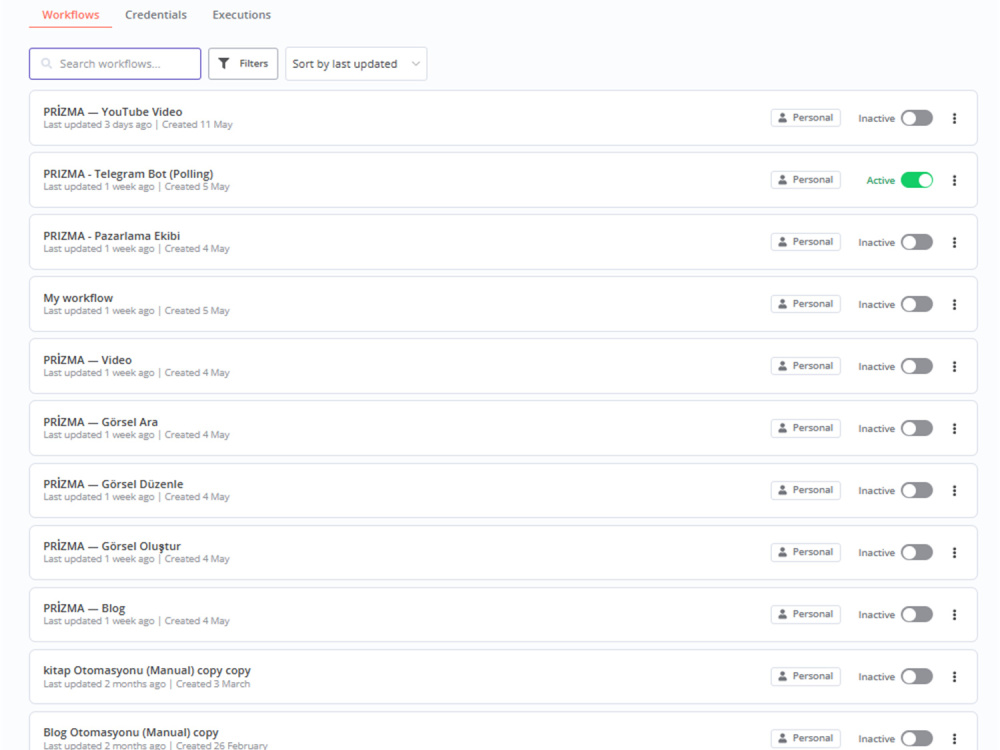This screenshot has height=750, width=1000.
Task: Click Personal badge on PRİZMA — Görsel Ara
Action: pyautogui.click(x=805, y=428)
